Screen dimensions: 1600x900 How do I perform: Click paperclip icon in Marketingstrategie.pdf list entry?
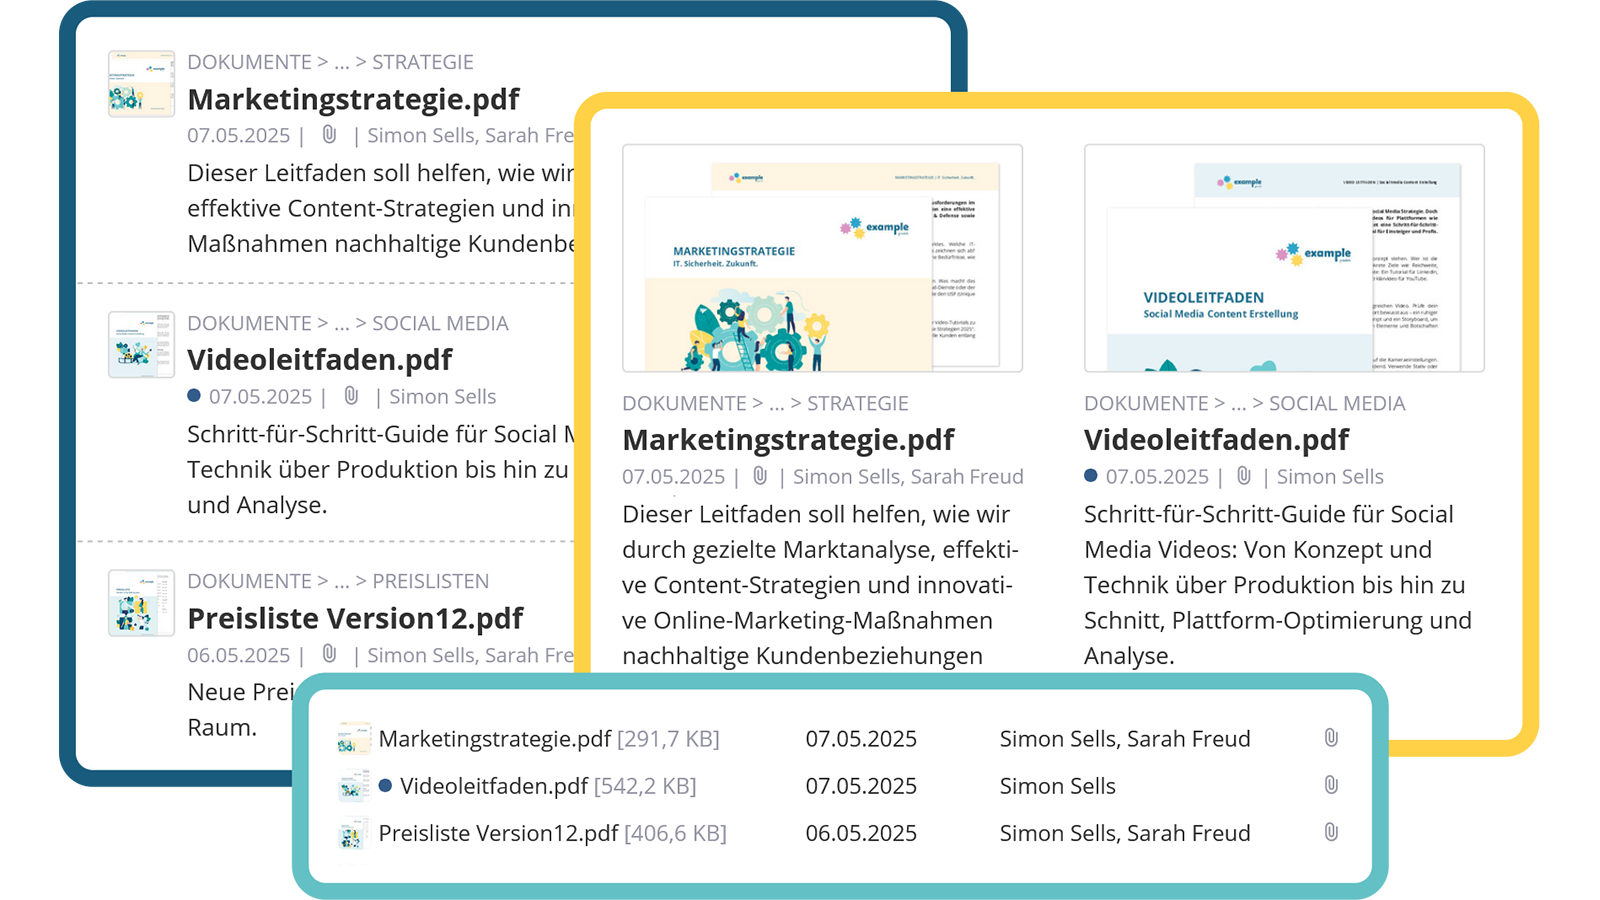pos(329,134)
